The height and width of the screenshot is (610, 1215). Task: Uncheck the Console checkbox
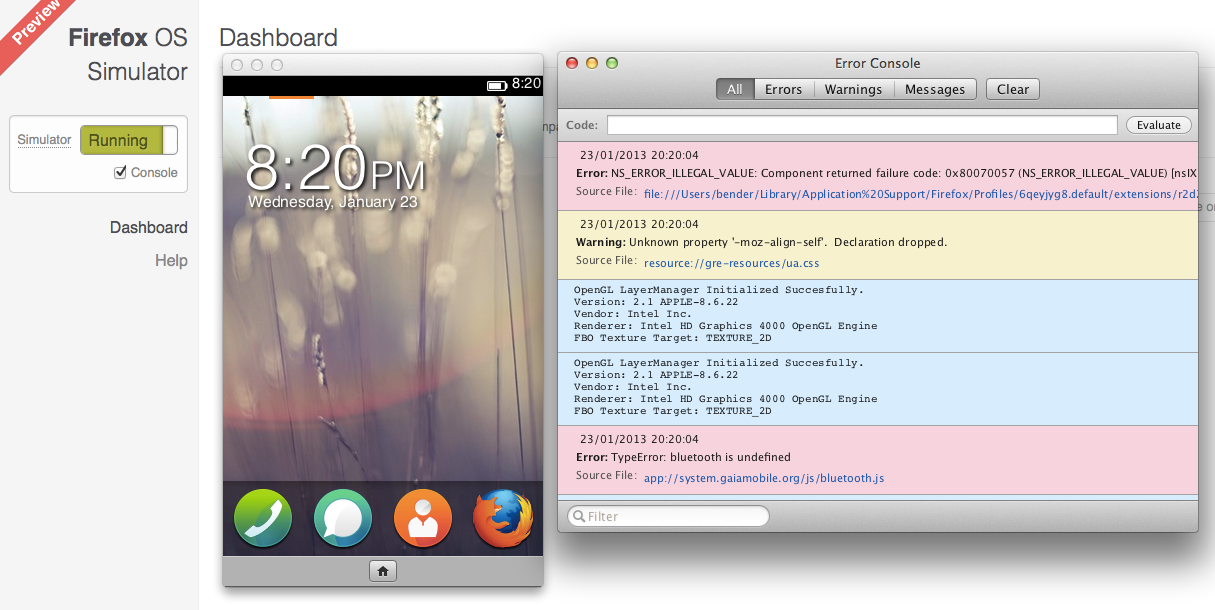click(x=121, y=172)
